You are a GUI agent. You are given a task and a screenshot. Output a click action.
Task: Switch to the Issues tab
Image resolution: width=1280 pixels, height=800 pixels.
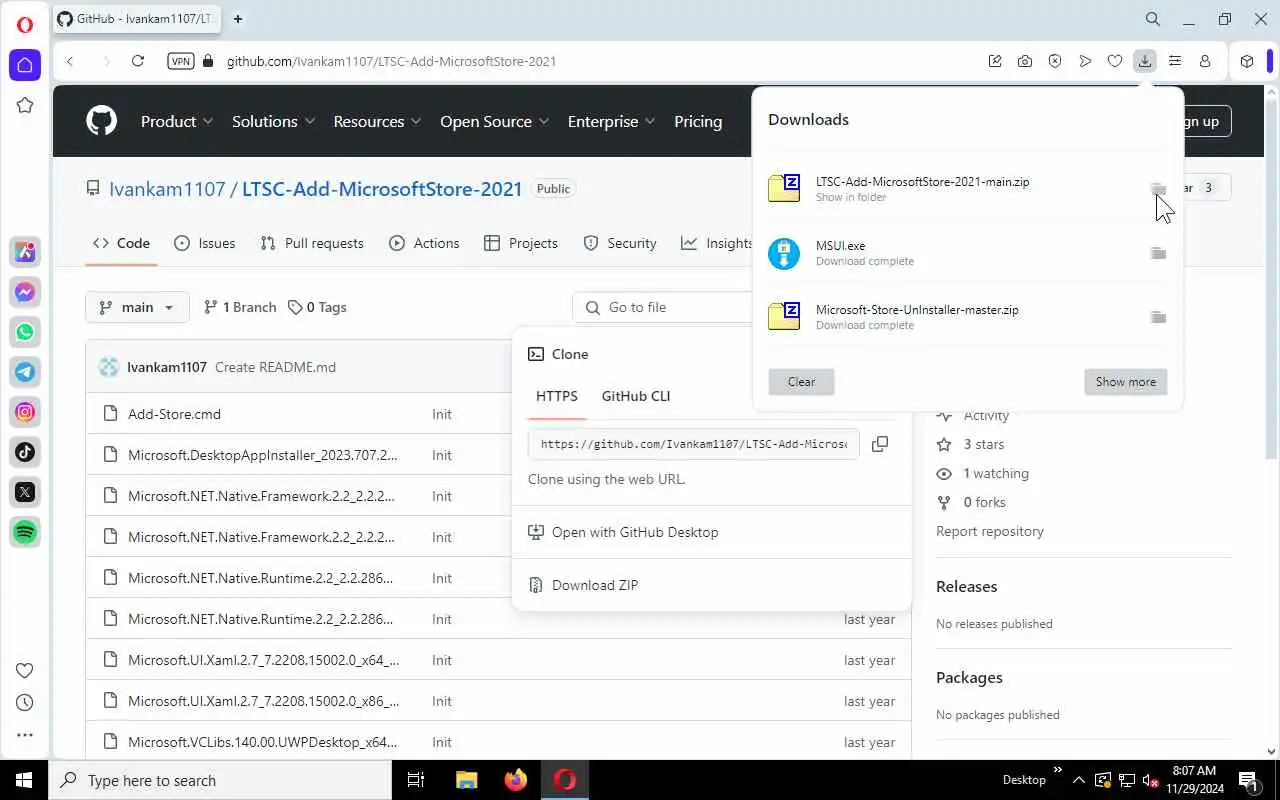point(205,243)
